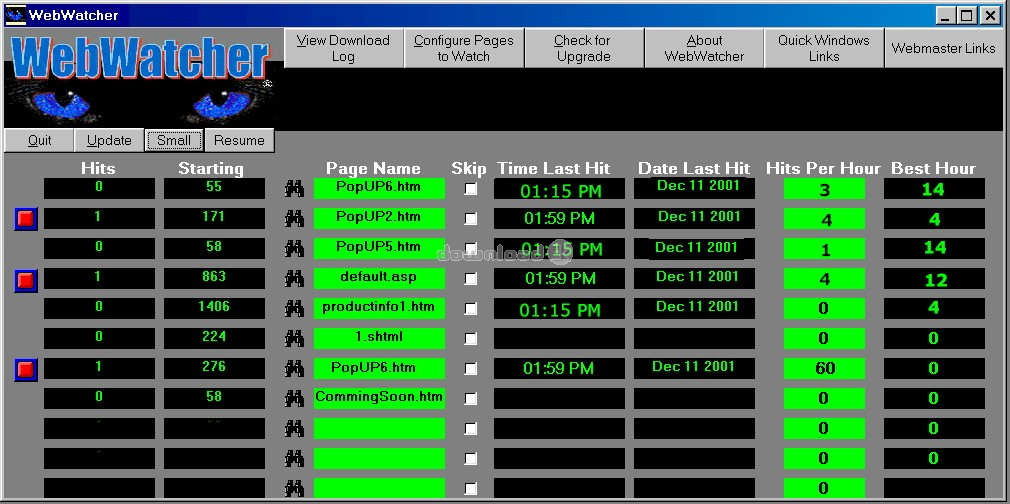The image size is (1010, 504).
Task: Select the PopUP2.htm page name field
Action: tap(379, 218)
